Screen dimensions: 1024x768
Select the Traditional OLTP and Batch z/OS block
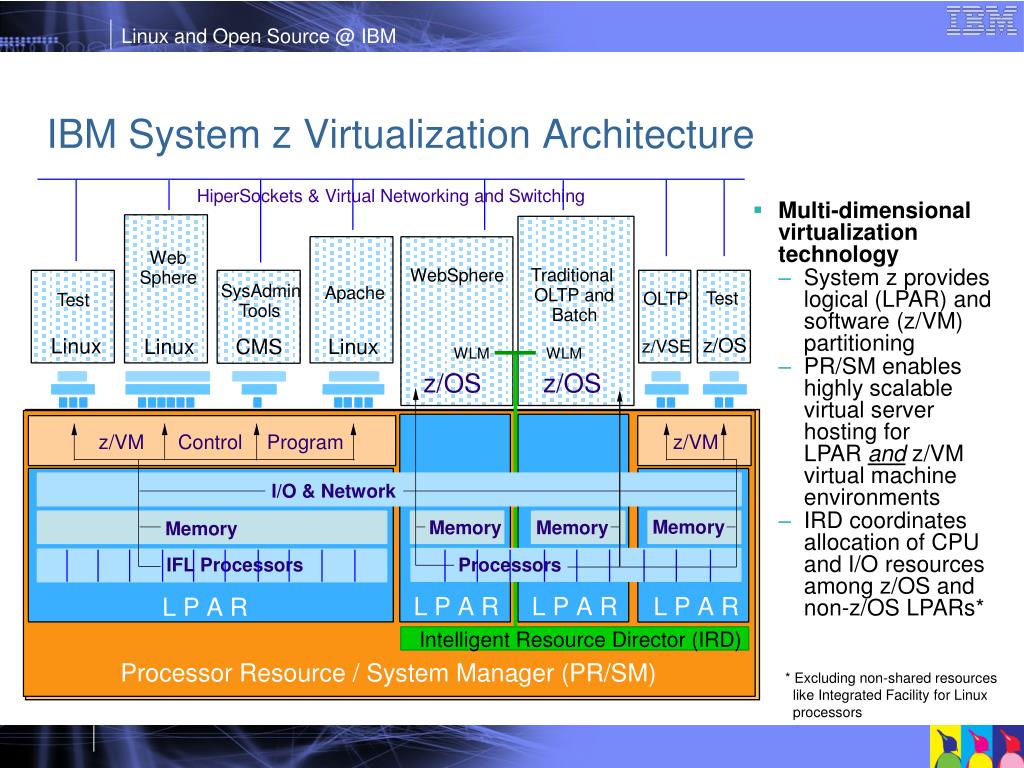573,300
